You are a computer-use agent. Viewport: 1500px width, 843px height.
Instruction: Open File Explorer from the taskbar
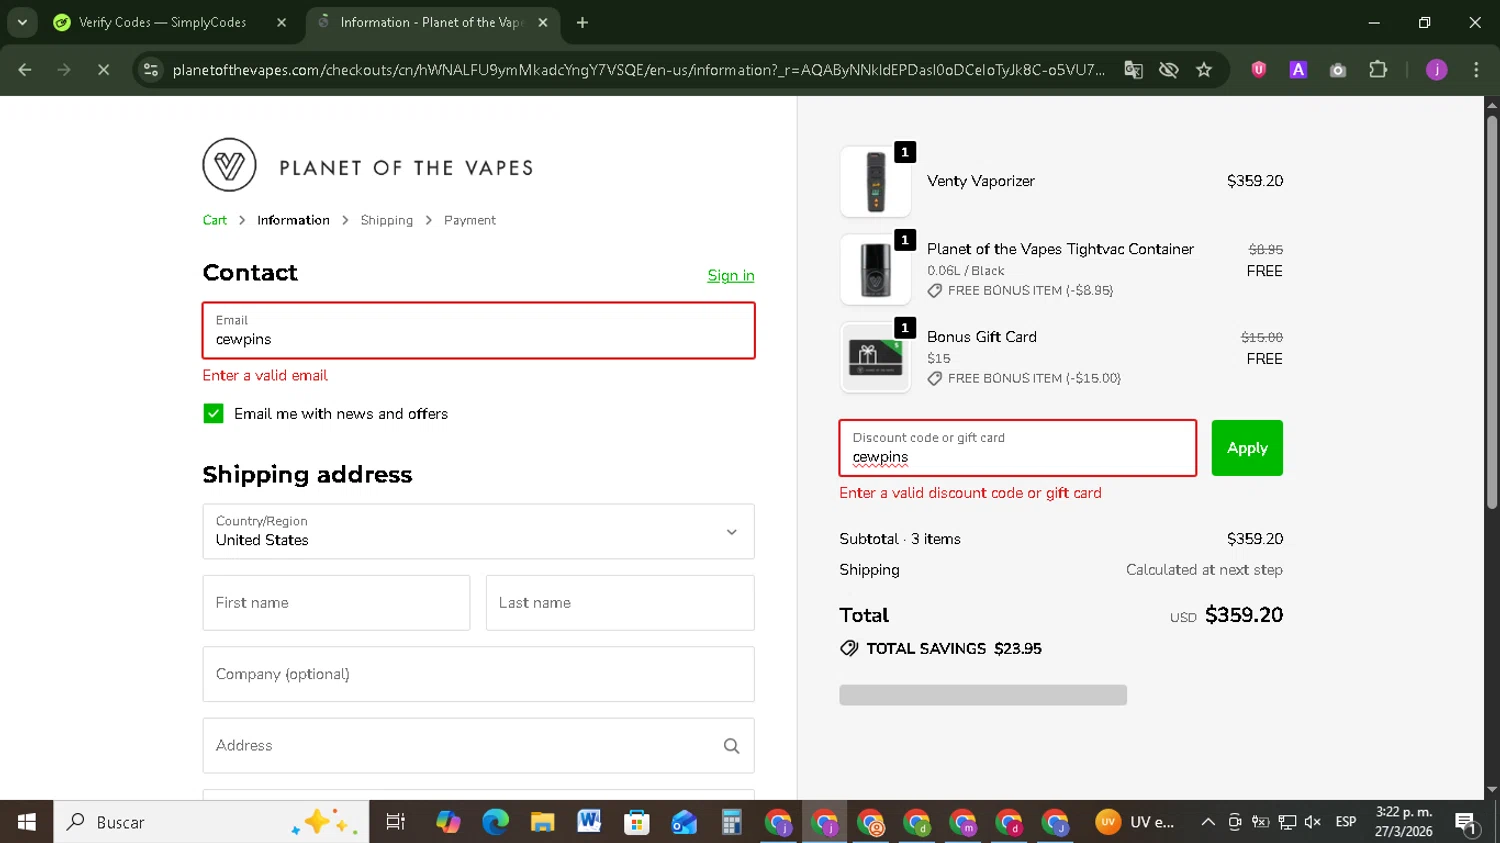[x=542, y=822]
